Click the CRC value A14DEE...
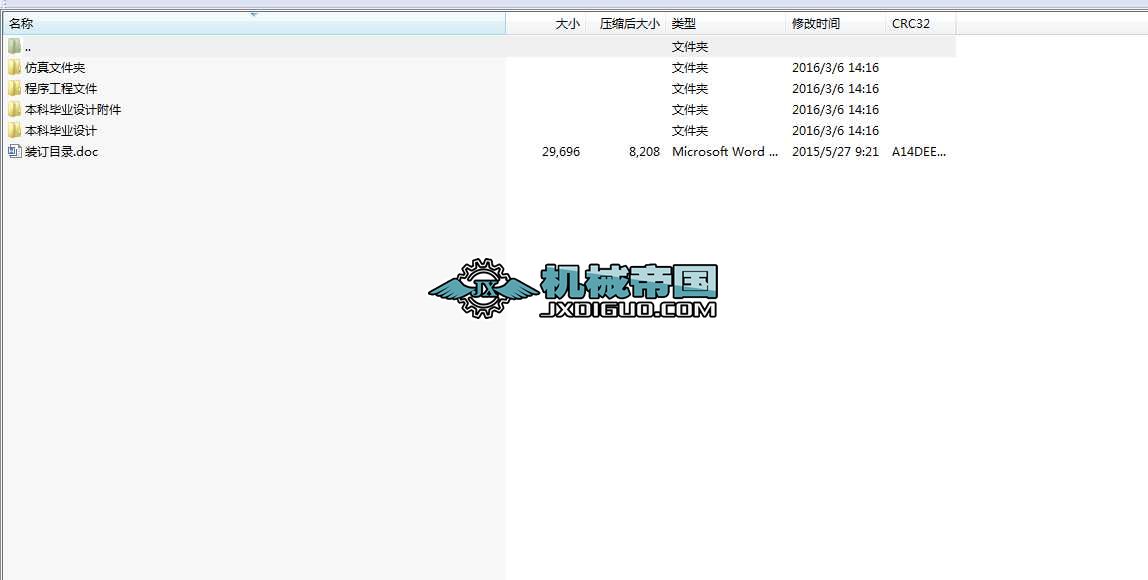Viewport: 1148px width, 580px height. pyautogui.click(x=919, y=152)
